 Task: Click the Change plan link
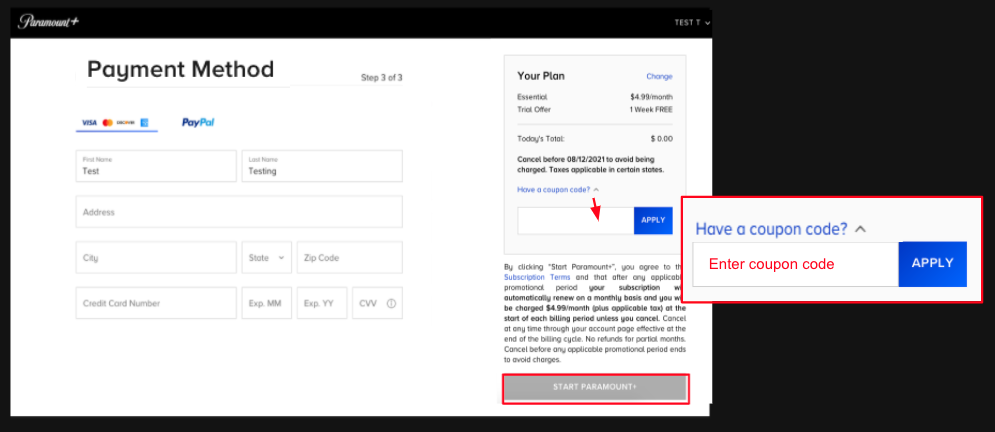click(659, 76)
